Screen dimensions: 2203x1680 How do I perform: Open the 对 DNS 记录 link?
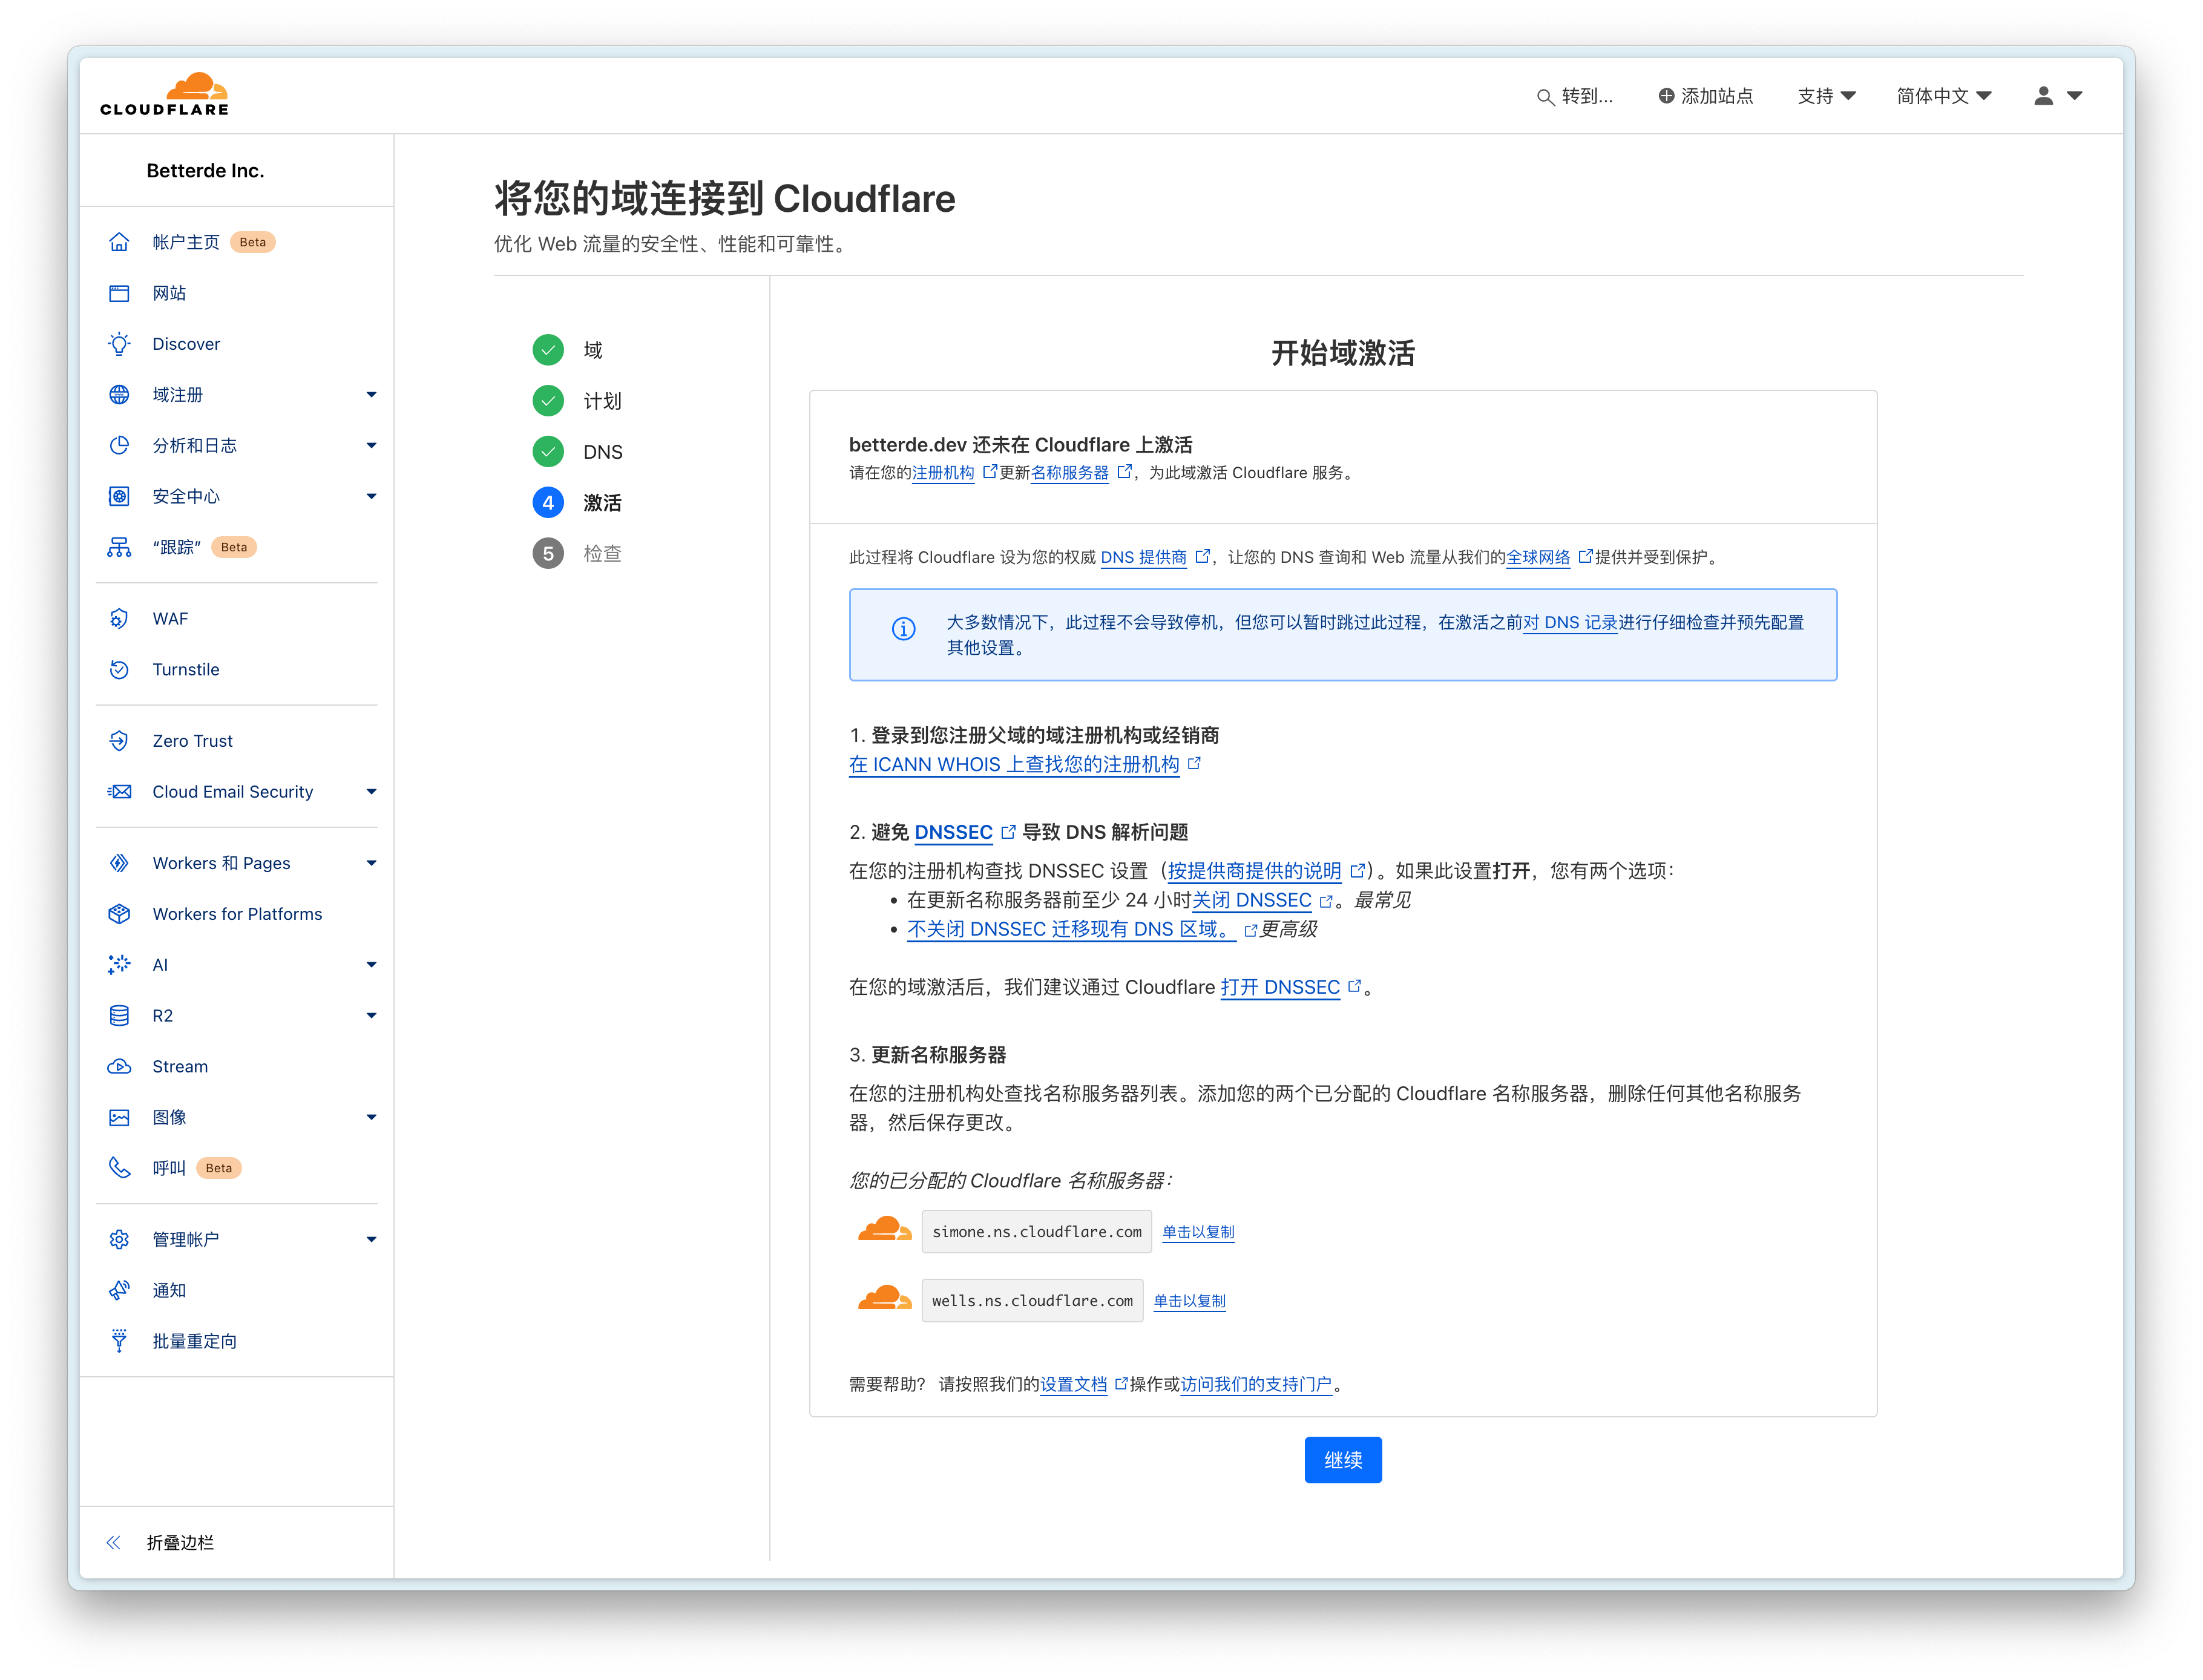1569,622
